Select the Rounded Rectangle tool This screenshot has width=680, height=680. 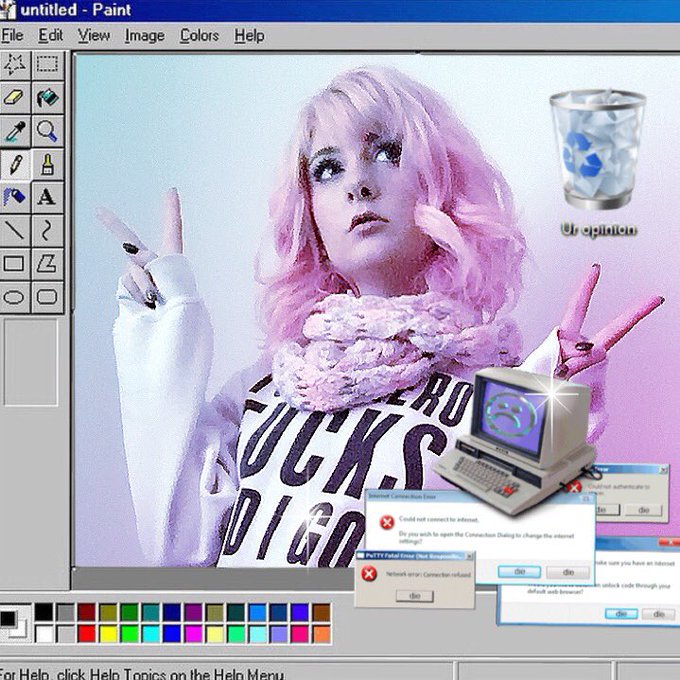[x=47, y=297]
